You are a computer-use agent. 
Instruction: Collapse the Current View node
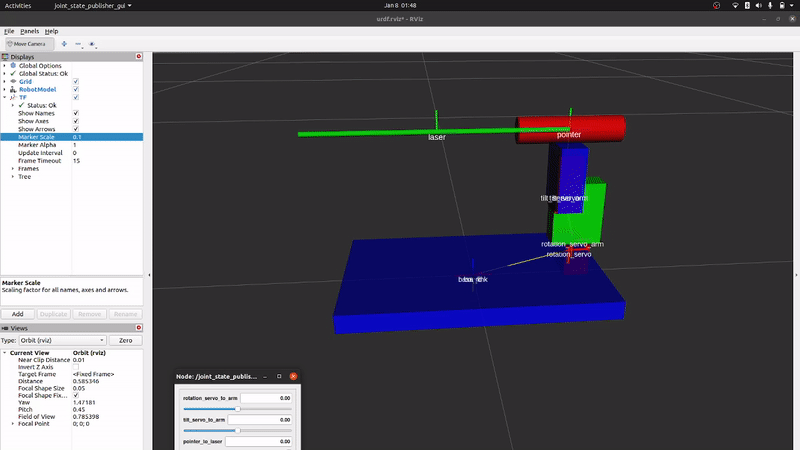[5, 353]
